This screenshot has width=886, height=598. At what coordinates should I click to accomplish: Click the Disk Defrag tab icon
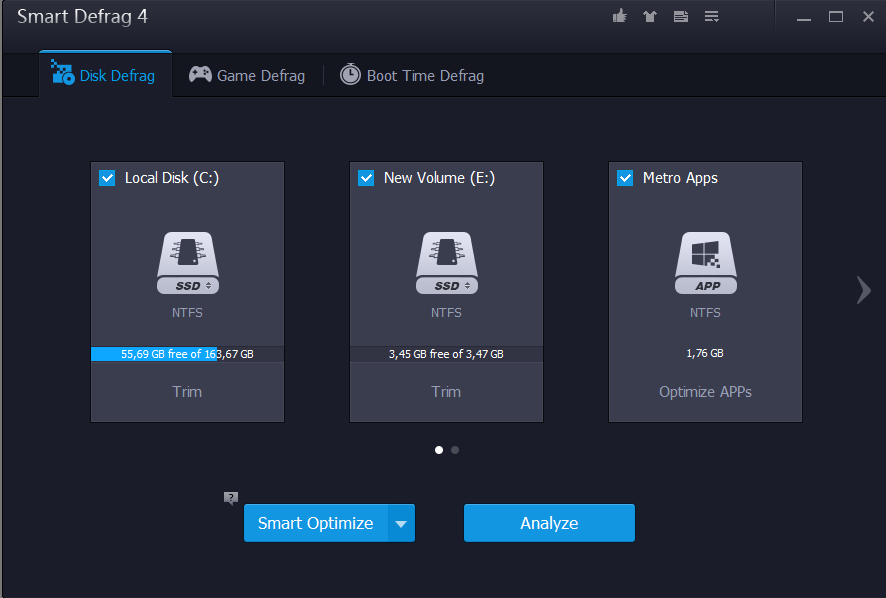62,72
